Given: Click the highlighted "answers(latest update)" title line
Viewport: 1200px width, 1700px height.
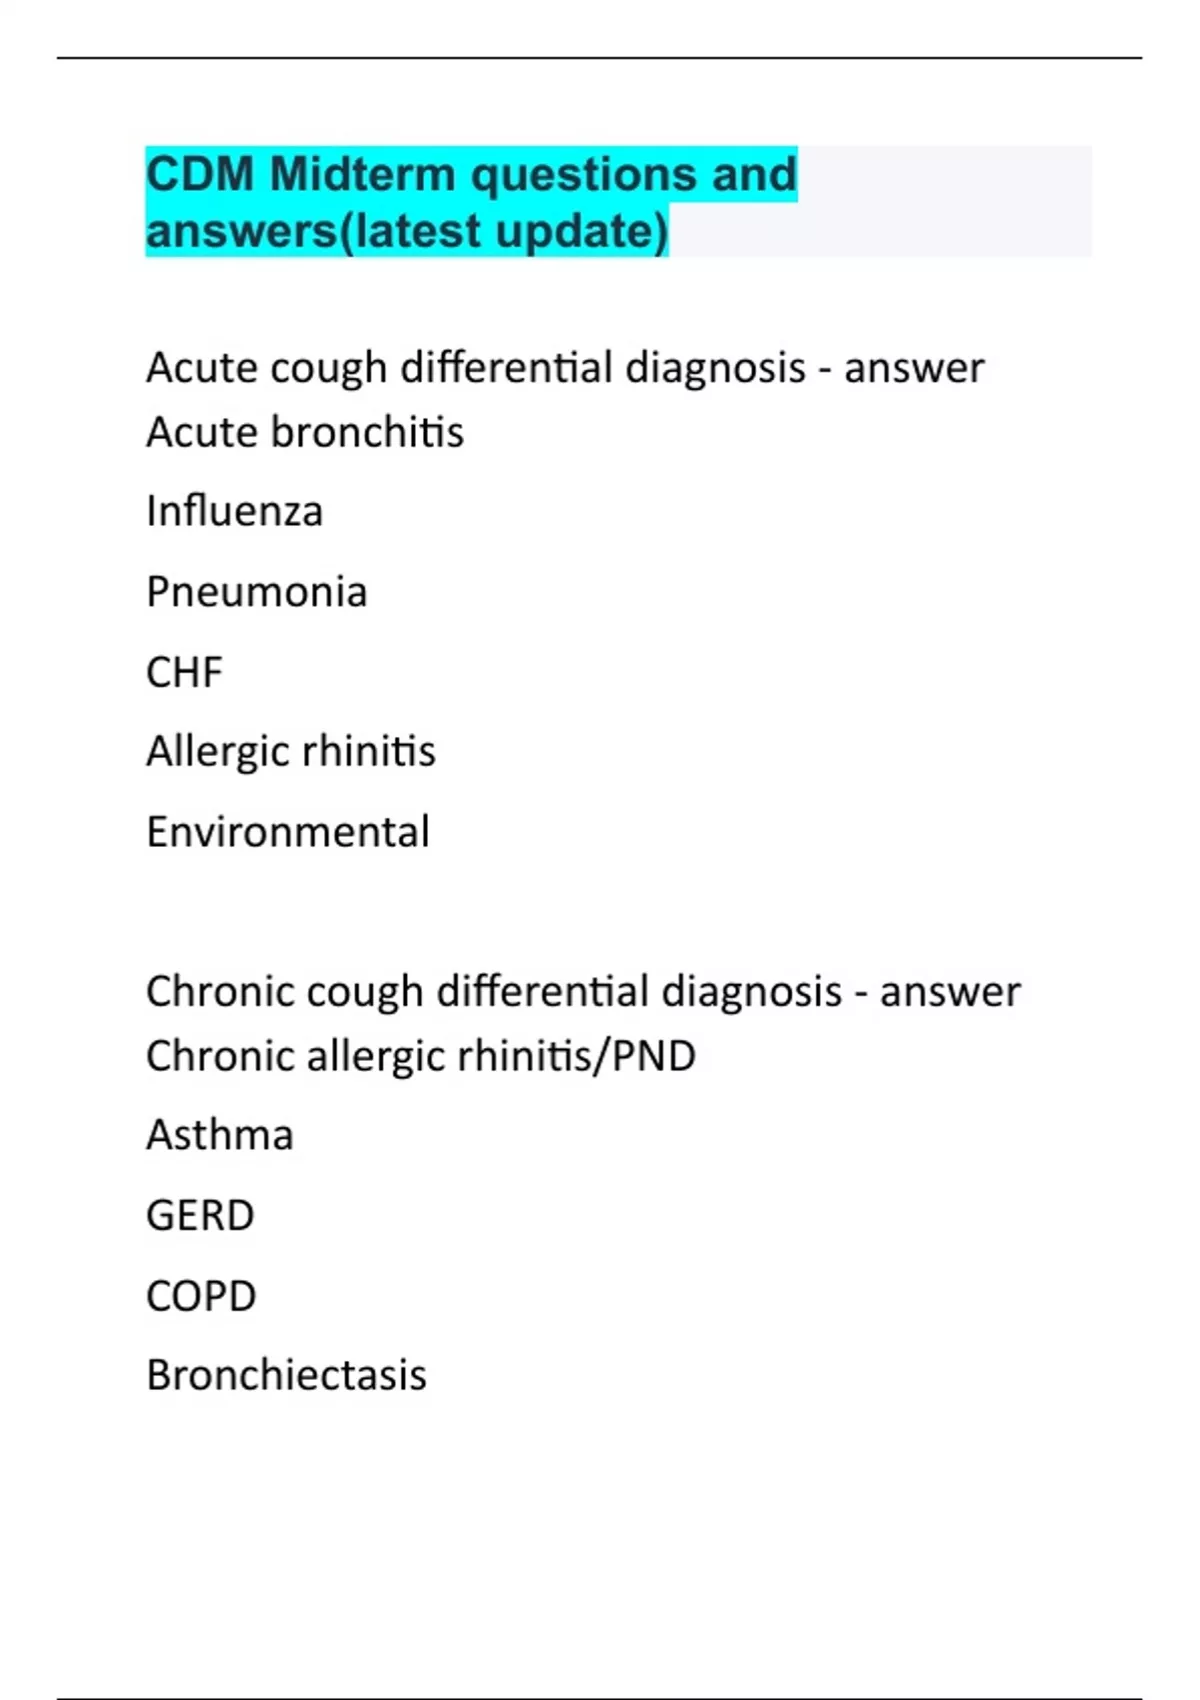Looking at the screenshot, I should click(406, 231).
